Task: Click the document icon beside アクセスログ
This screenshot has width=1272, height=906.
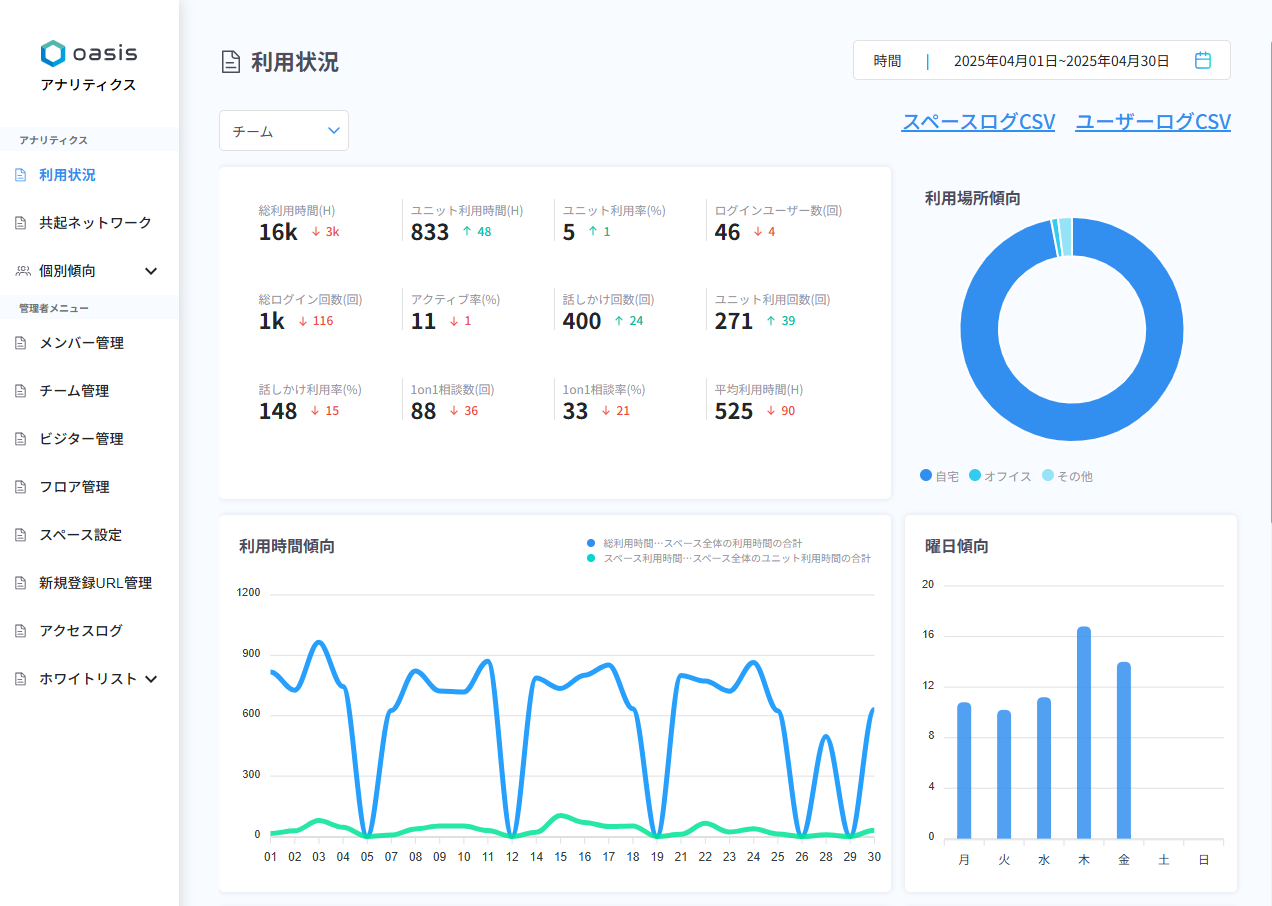Action: click(22, 631)
